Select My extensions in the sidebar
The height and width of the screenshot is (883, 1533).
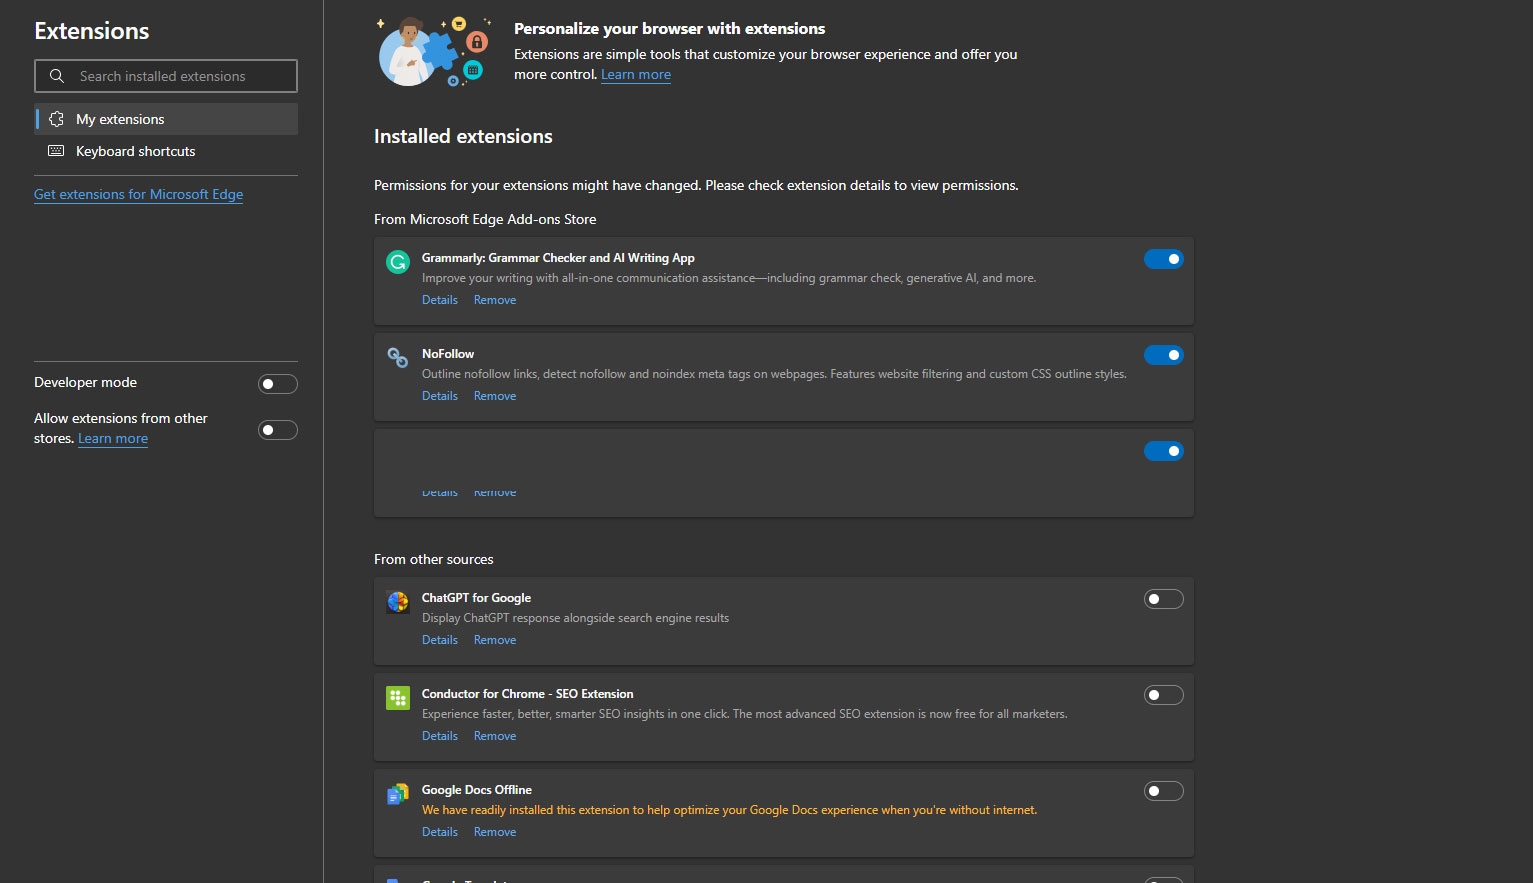tap(120, 118)
